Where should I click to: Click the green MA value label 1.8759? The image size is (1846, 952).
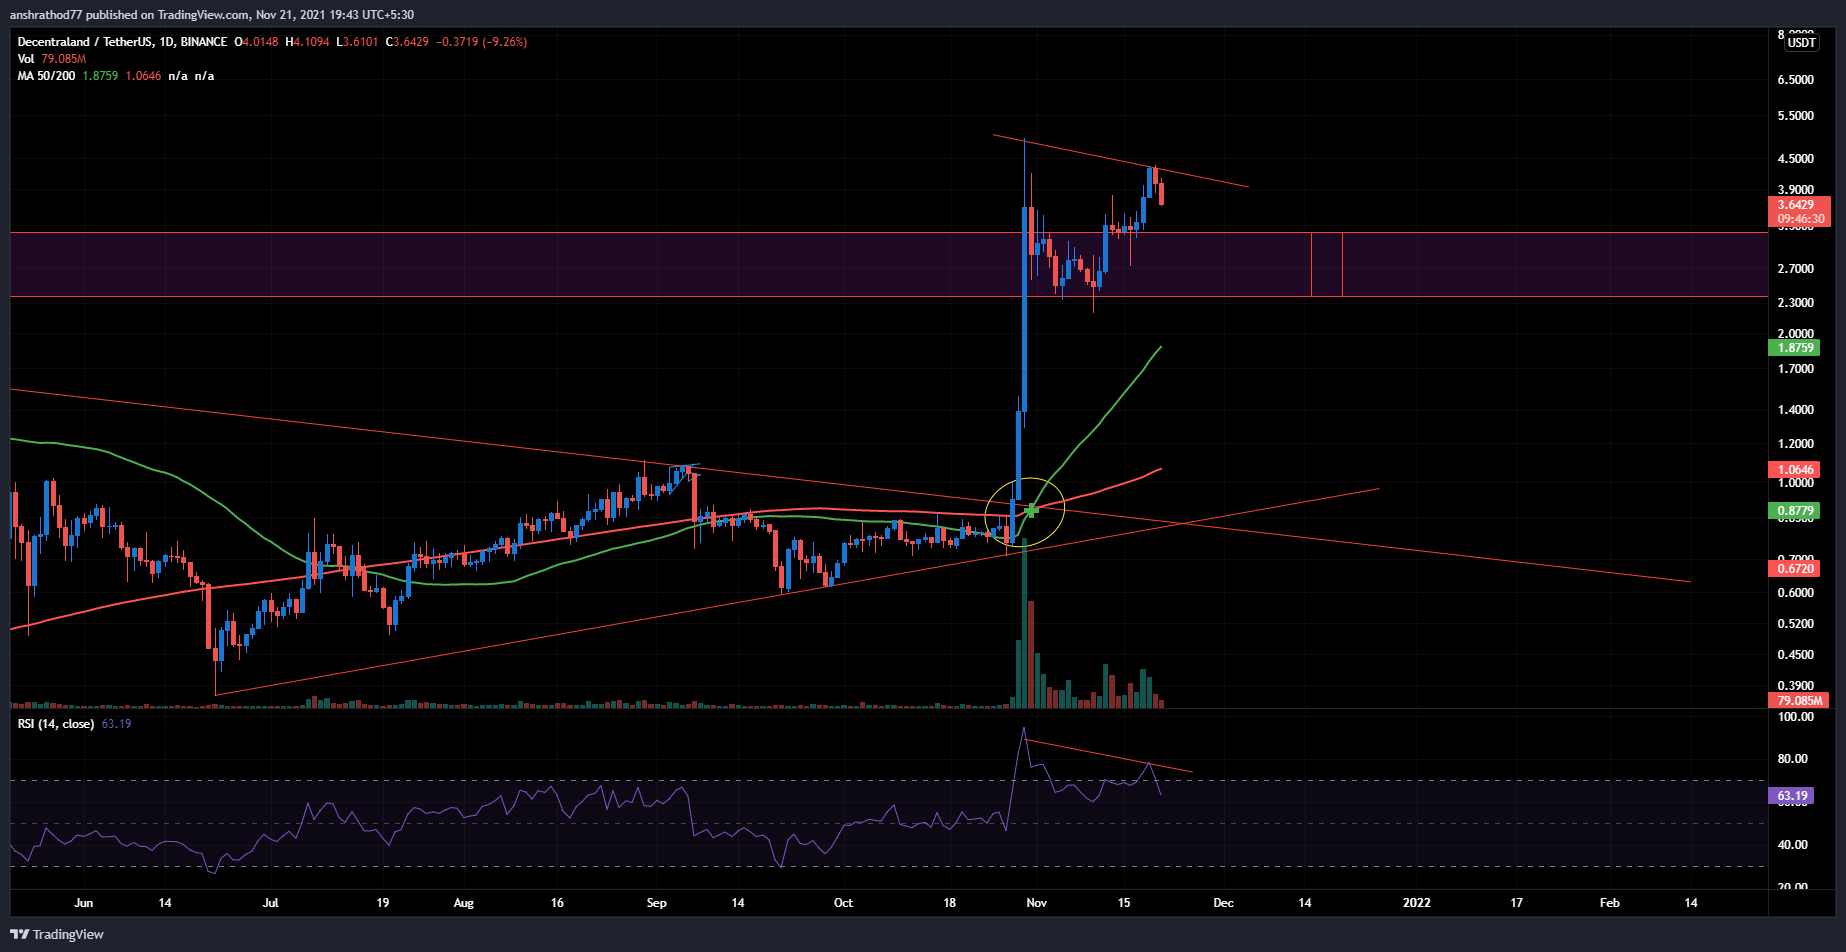point(1794,348)
